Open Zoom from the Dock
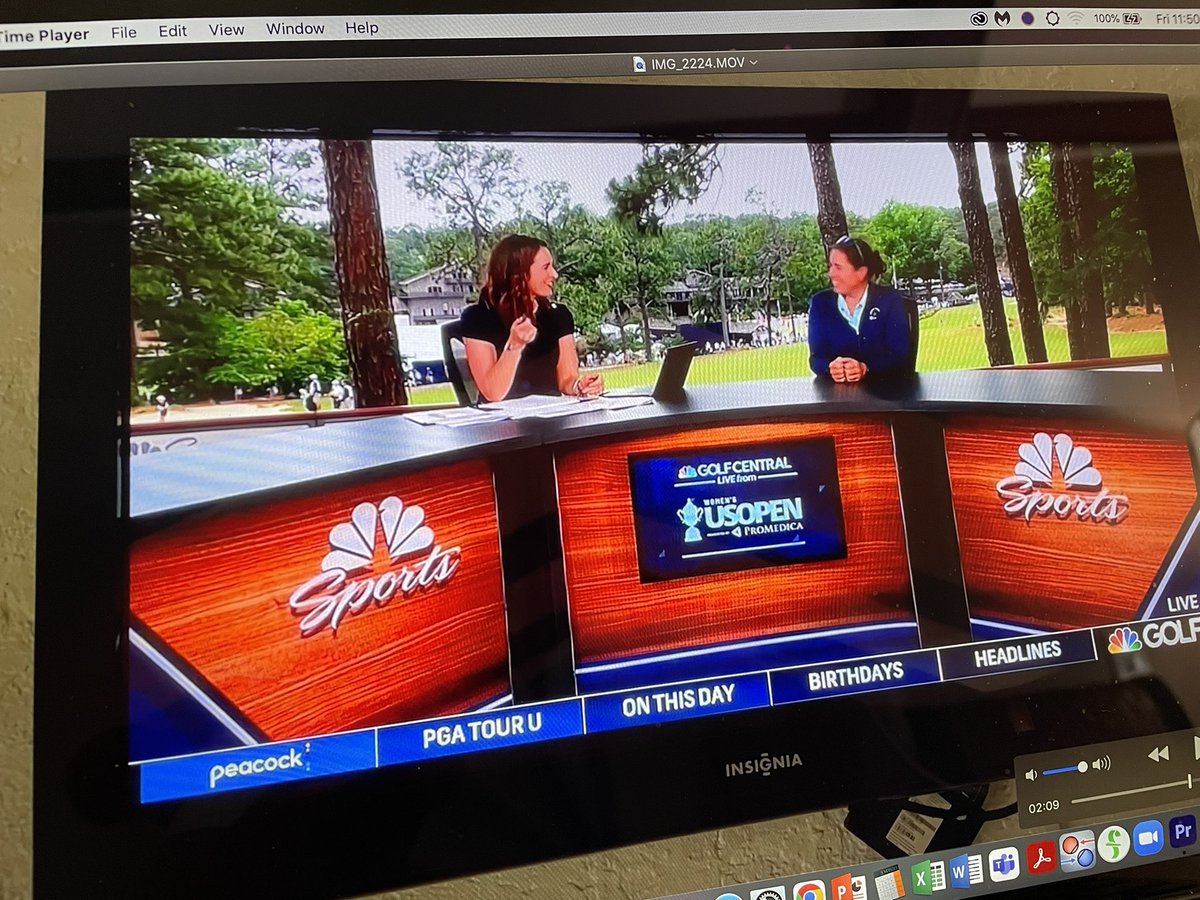 (x=1148, y=837)
